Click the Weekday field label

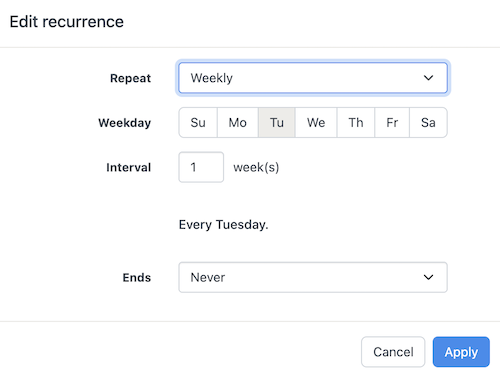tap(125, 123)
